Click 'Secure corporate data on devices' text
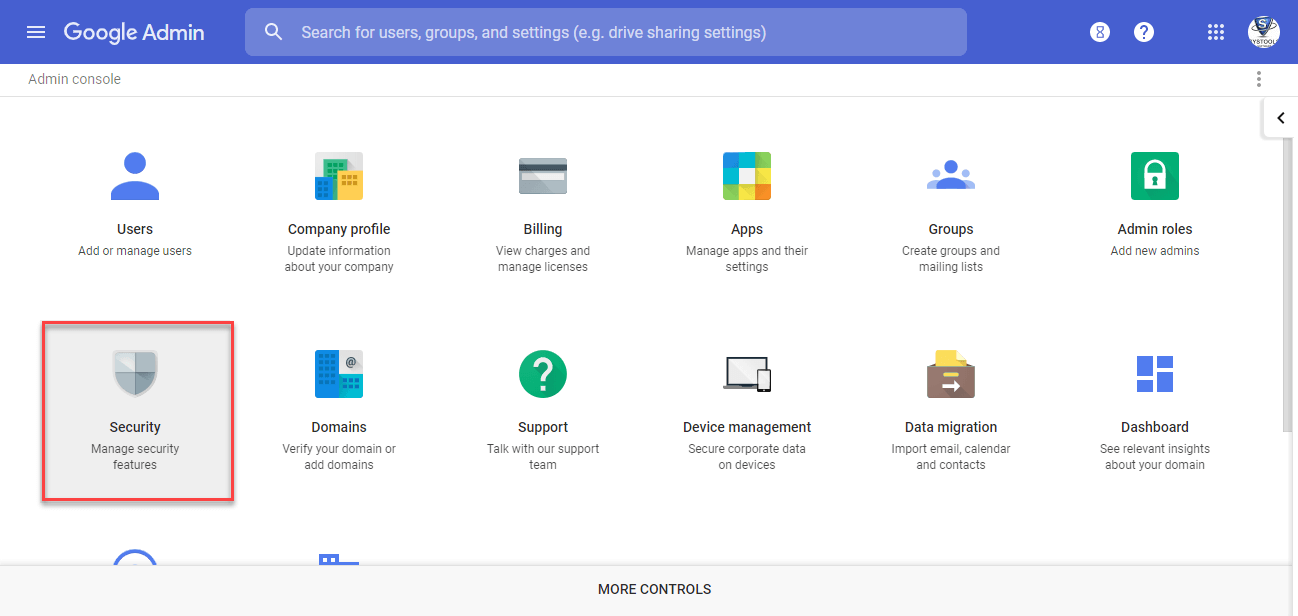 click(747, 457)
